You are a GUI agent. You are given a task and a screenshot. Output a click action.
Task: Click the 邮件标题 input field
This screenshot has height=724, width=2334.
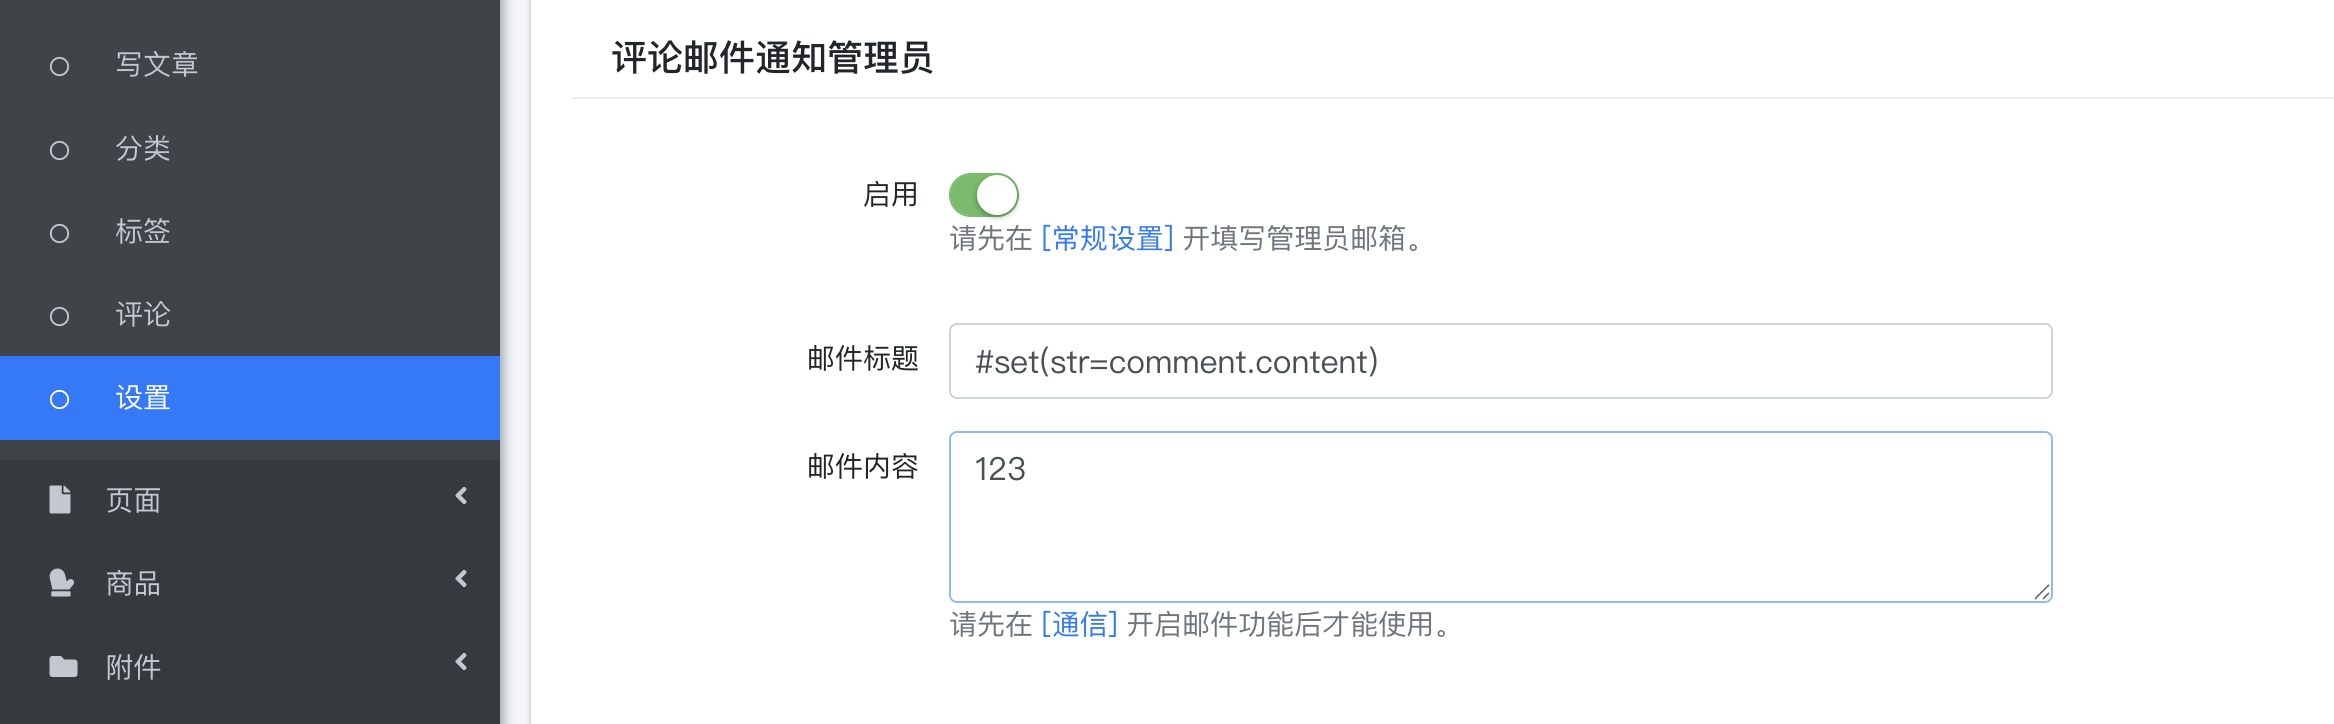(1500, 361)
